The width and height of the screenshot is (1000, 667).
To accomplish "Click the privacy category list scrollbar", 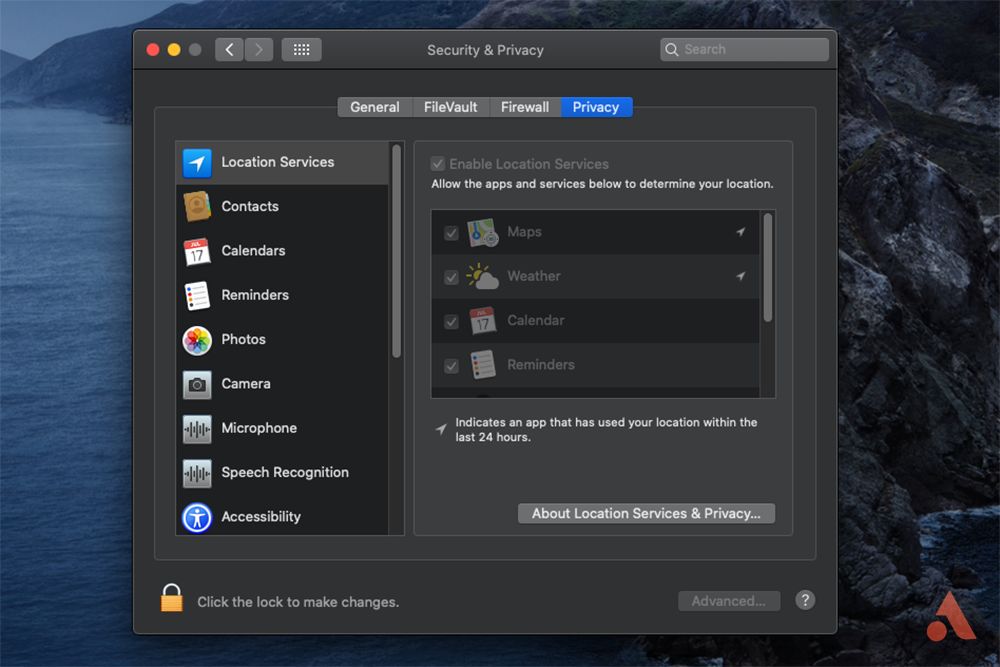I will tap(396, 251).
